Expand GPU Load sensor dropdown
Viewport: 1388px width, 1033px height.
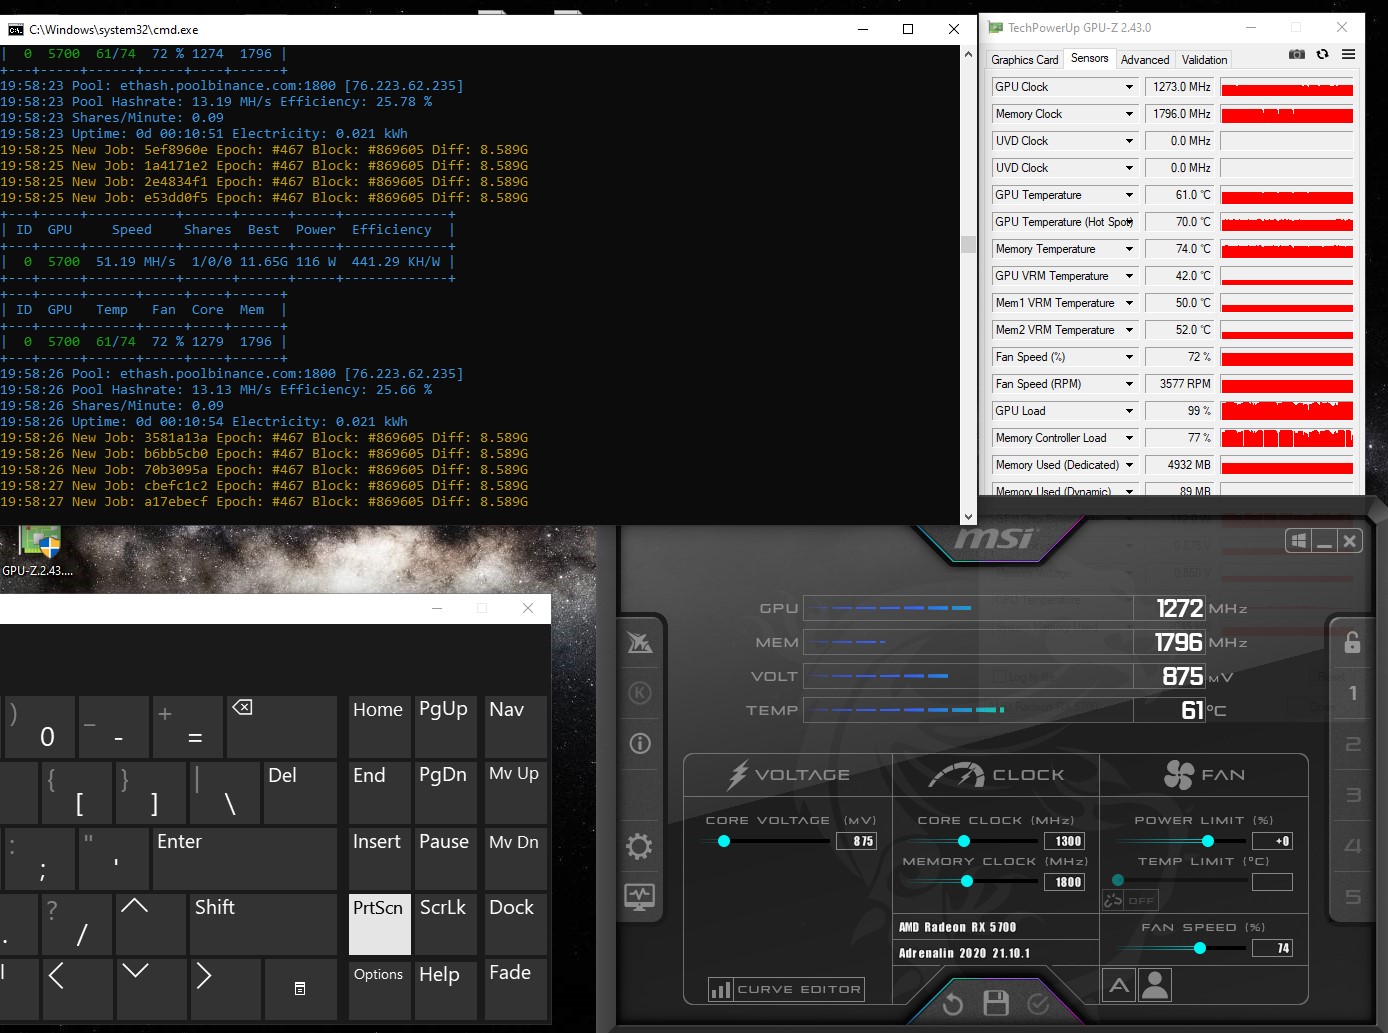click(x=1130, y=411)
